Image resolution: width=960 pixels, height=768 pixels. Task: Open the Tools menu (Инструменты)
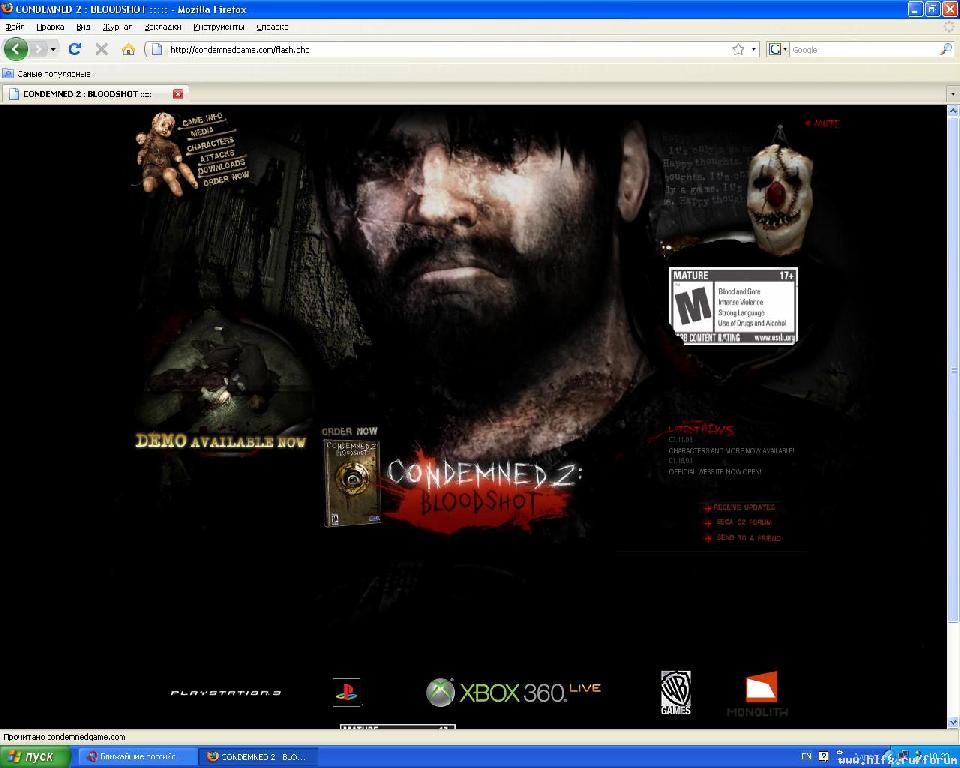pos(219,27)
